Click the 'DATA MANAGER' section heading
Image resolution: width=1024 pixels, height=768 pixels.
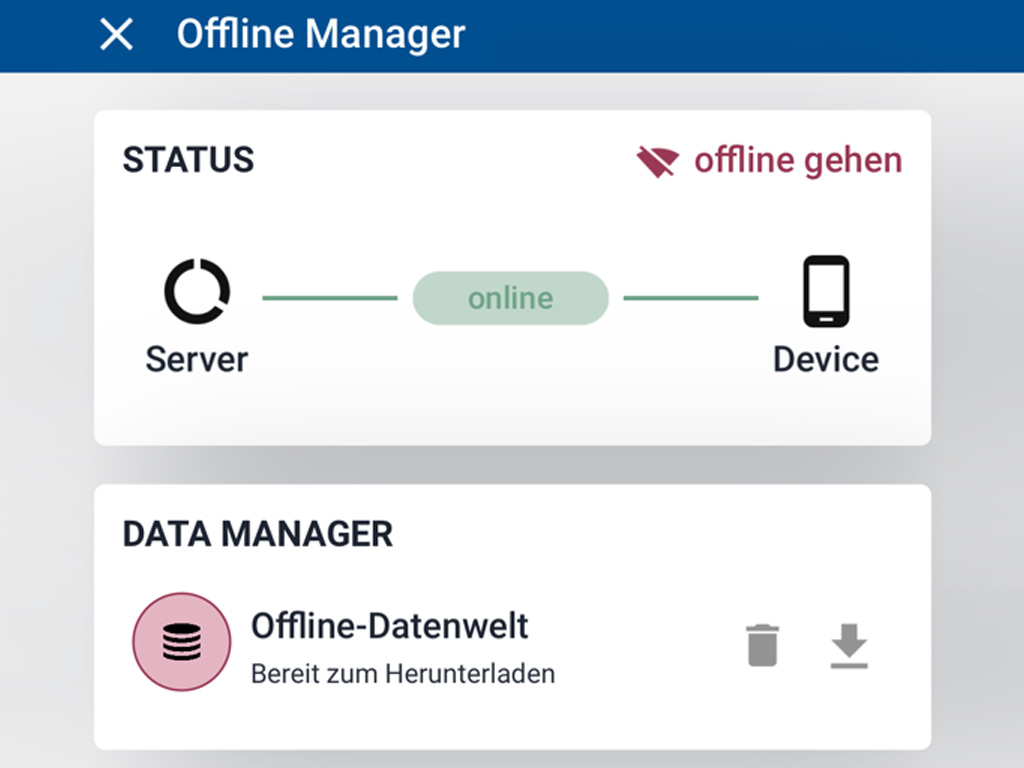(x=257, y=534)
